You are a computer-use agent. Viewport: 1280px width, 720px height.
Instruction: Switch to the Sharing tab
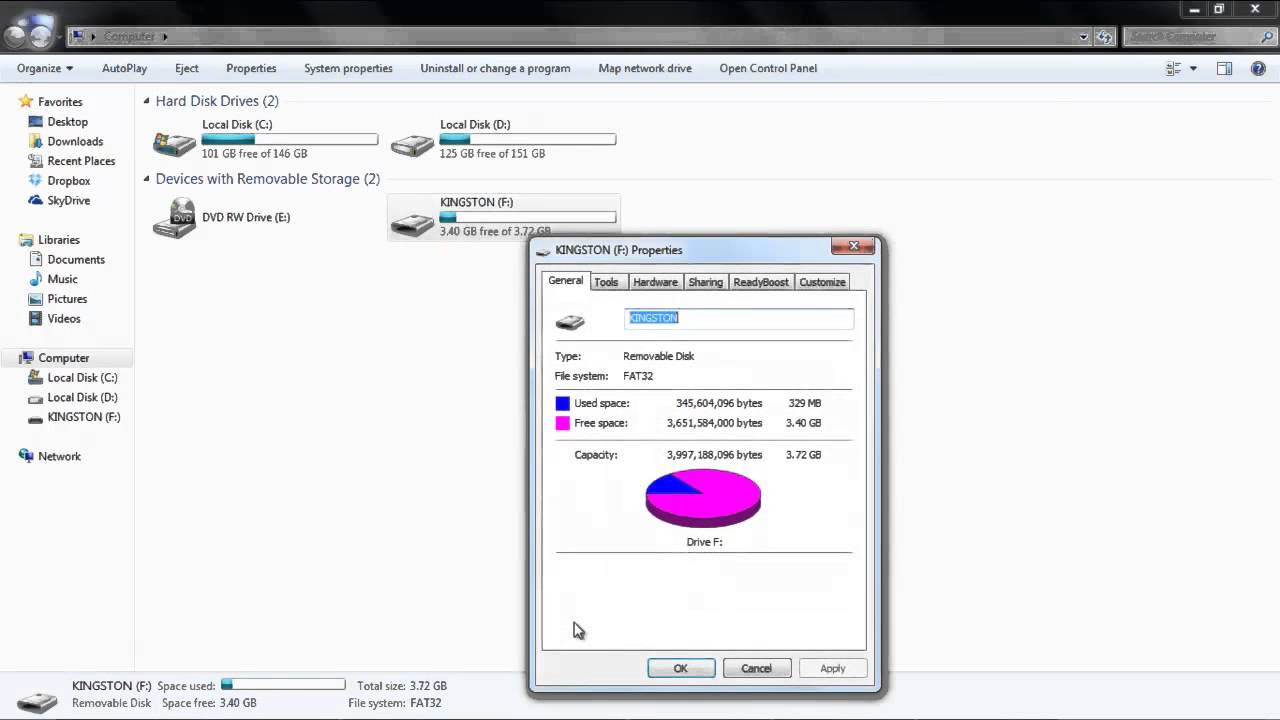[705, 282]
